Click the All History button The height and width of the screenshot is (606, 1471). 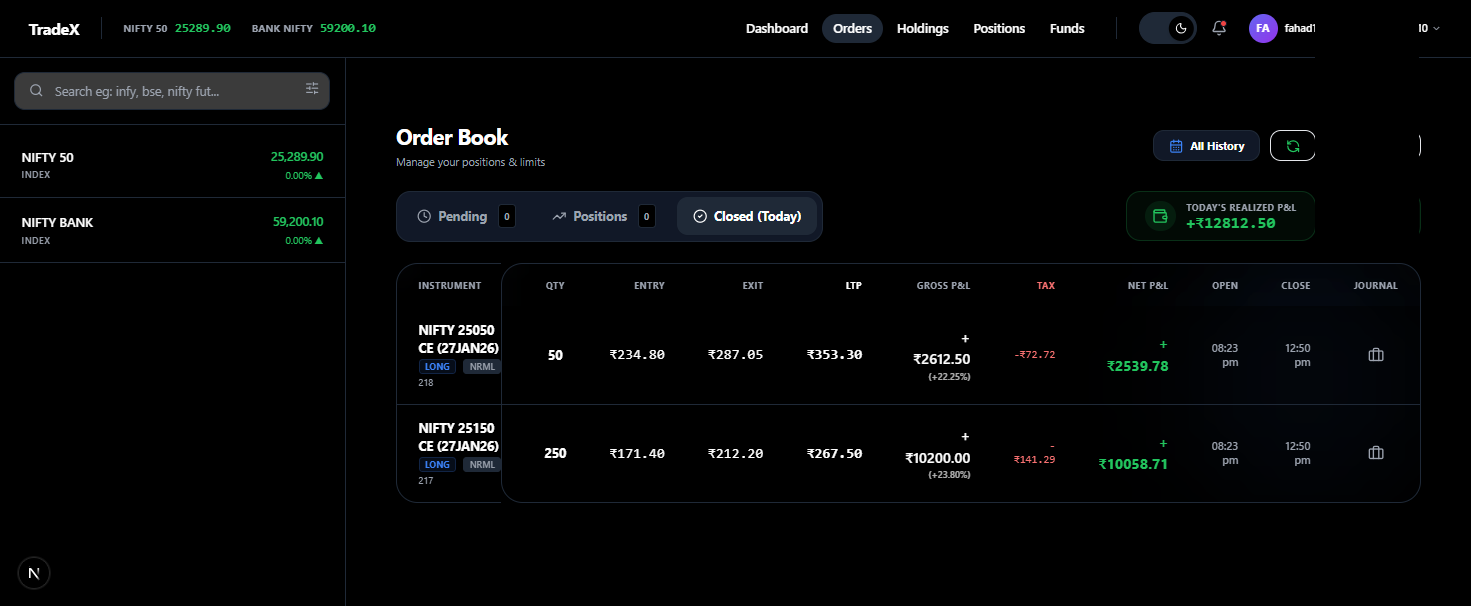coord(1206,145)
